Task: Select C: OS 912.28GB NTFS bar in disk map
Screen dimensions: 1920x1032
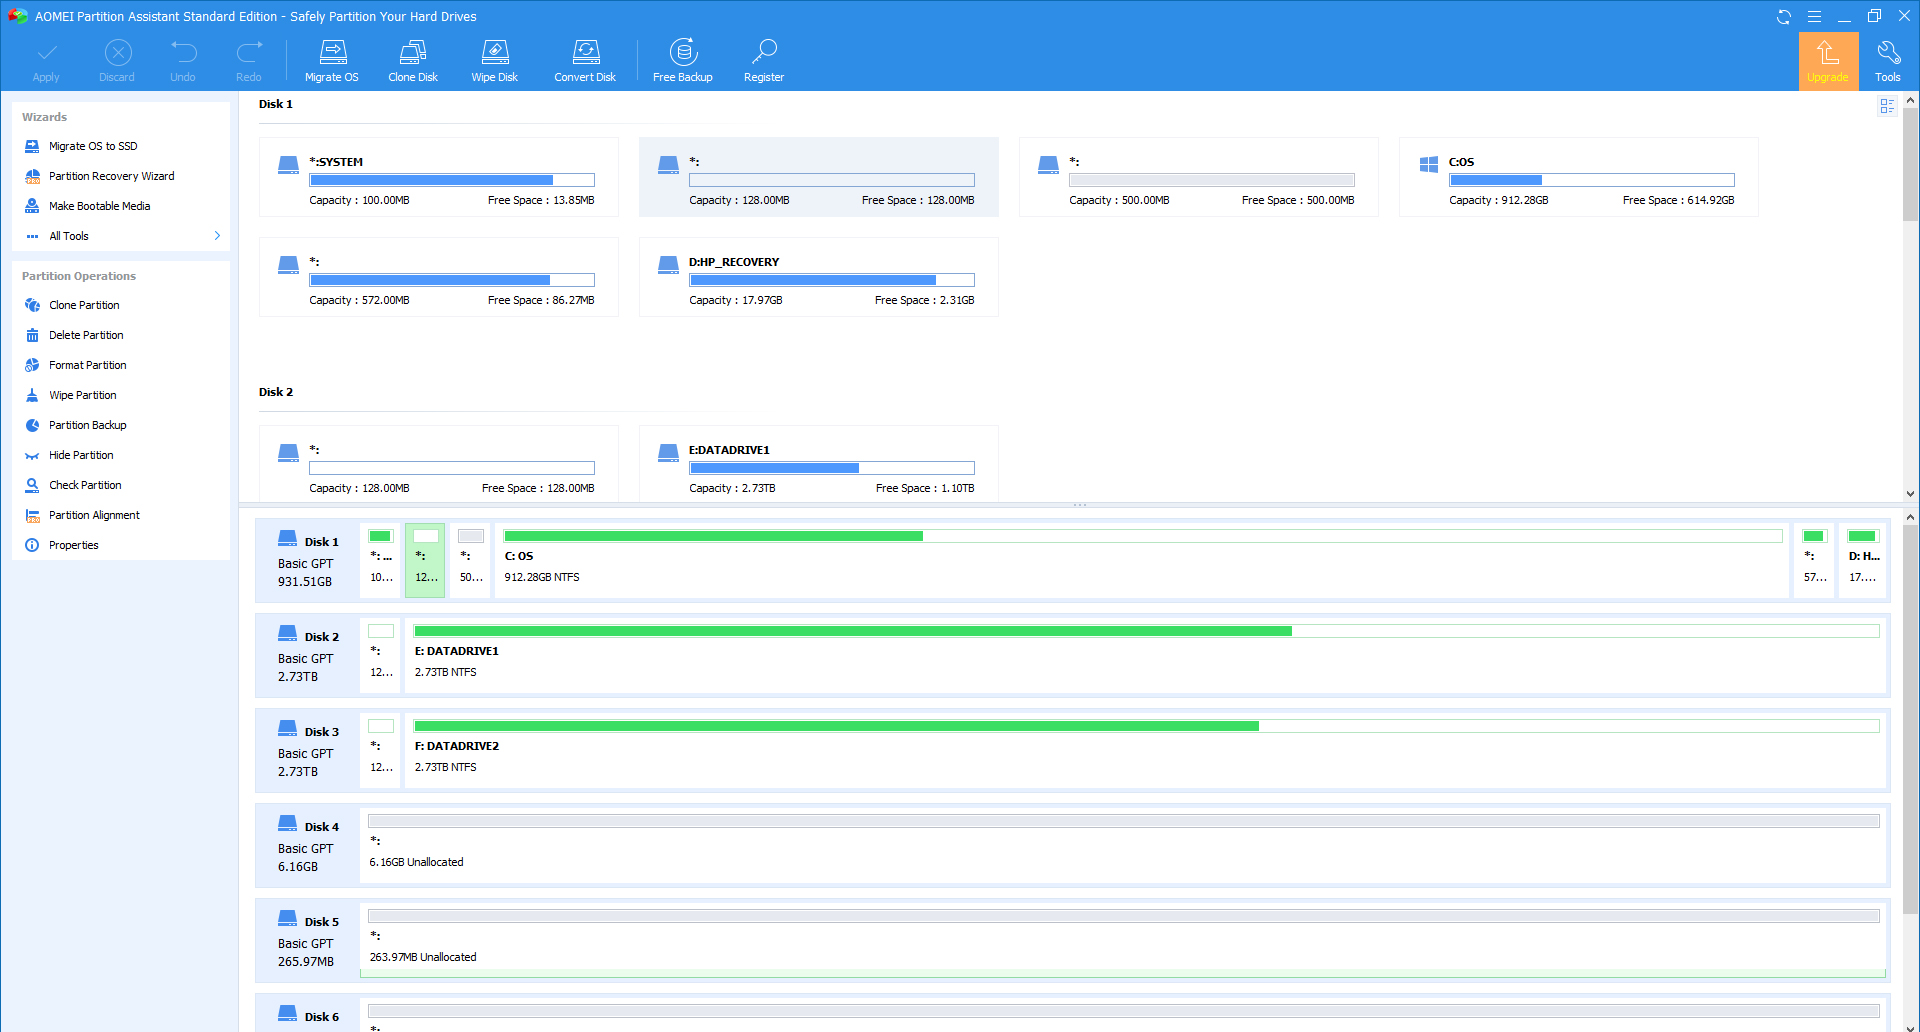Action: 1142,561
